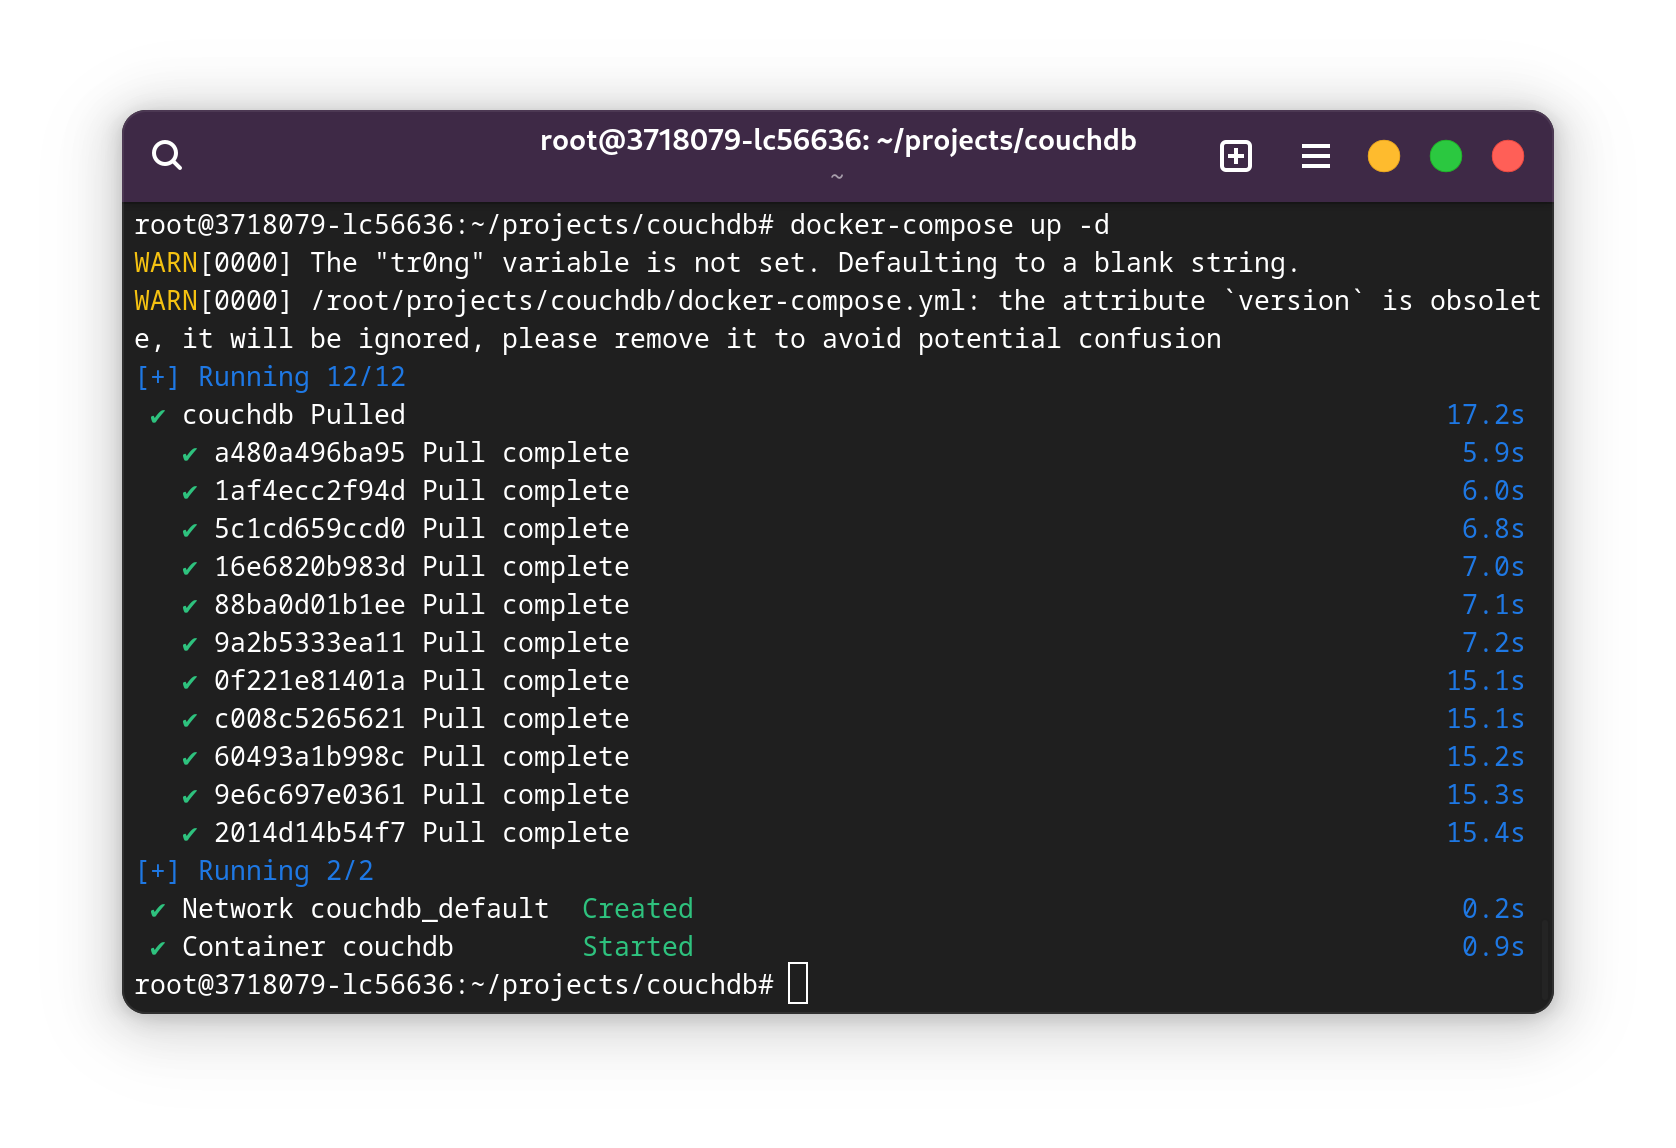Click the 0.9s container start time
This screenshot has height=1148, width=1676.
coord(1493,947)
